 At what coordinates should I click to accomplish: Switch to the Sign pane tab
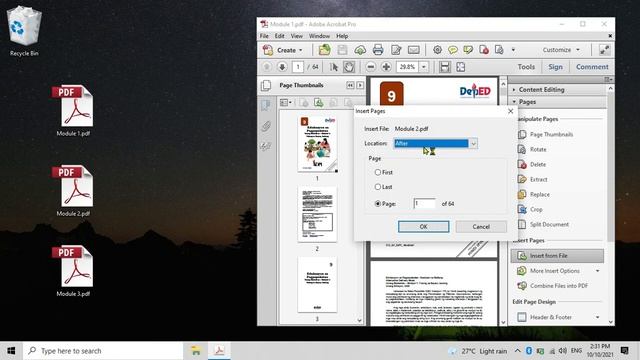pos(555,67)
